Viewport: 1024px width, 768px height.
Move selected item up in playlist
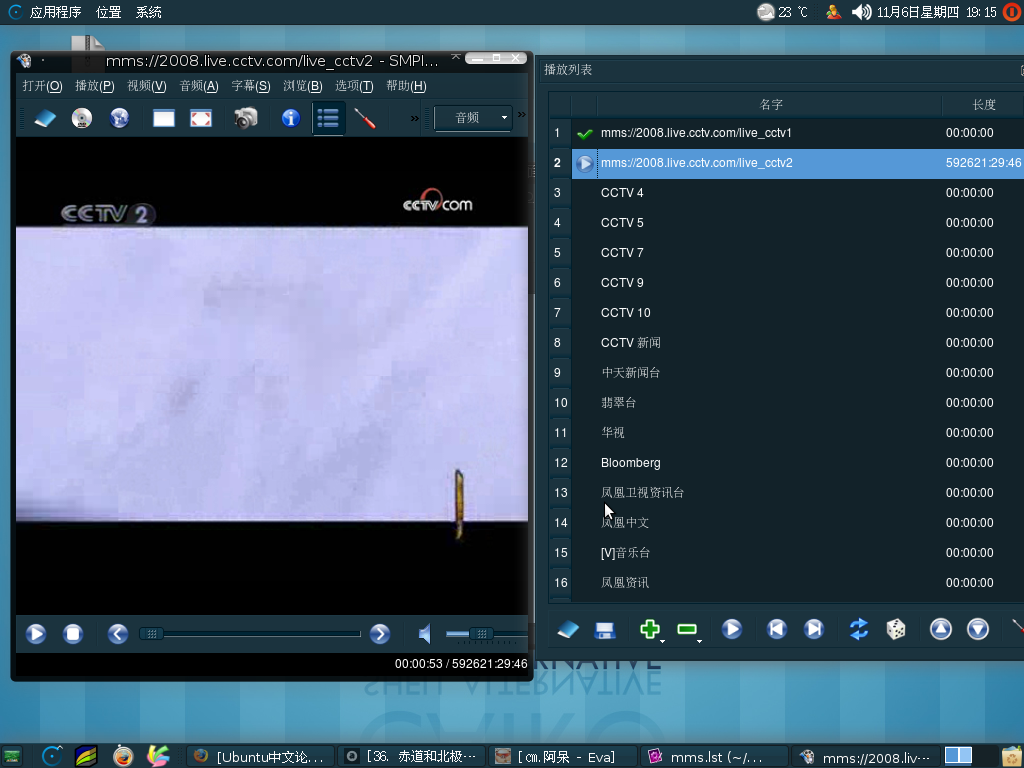pos(940,630)
